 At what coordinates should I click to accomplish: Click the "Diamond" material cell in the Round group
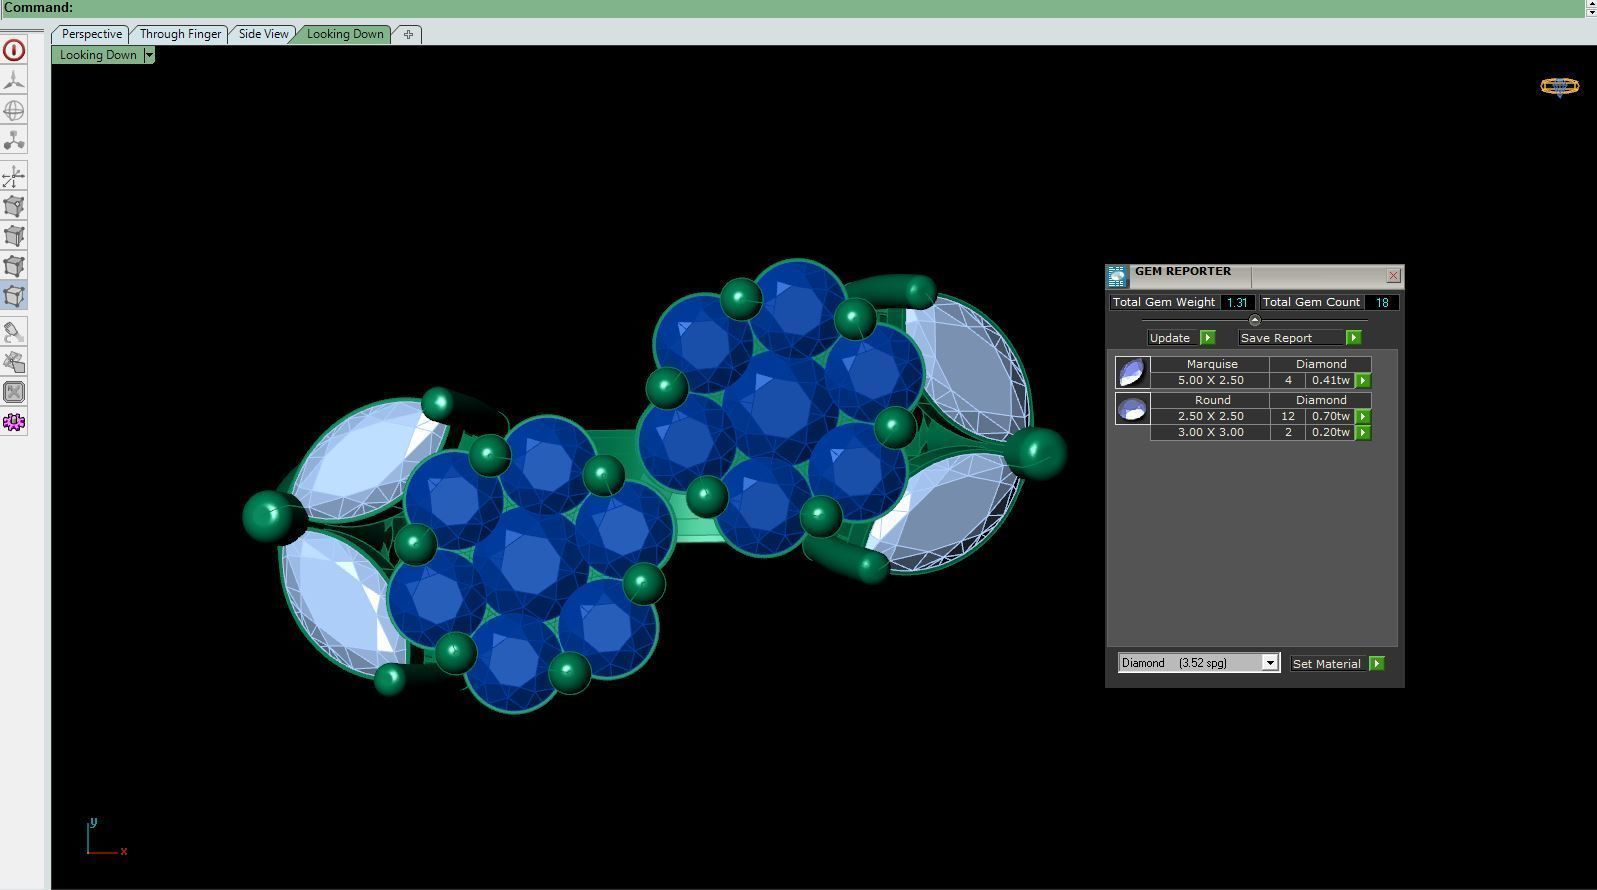1321,400
